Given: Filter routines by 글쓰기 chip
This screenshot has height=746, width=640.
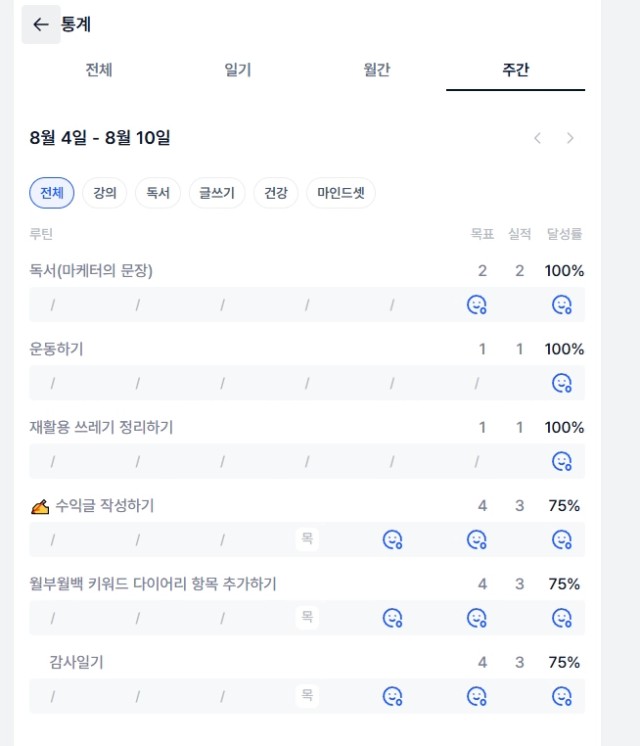Looking at the screenshot, I should tap(217, 193).
